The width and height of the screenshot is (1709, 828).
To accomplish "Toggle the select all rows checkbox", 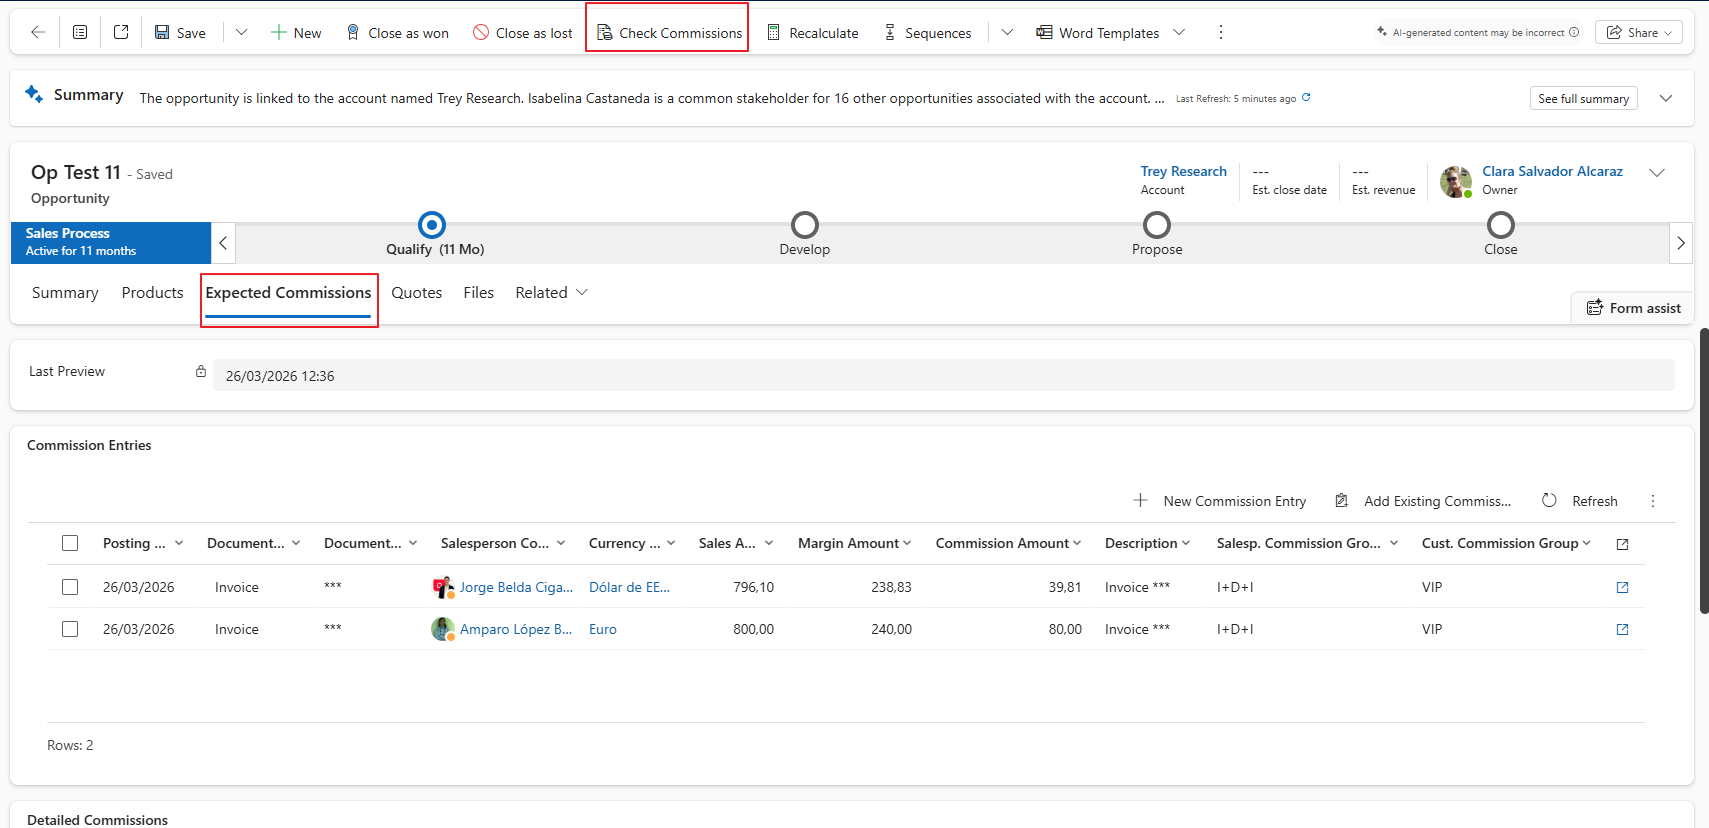I will coord(70,543).
